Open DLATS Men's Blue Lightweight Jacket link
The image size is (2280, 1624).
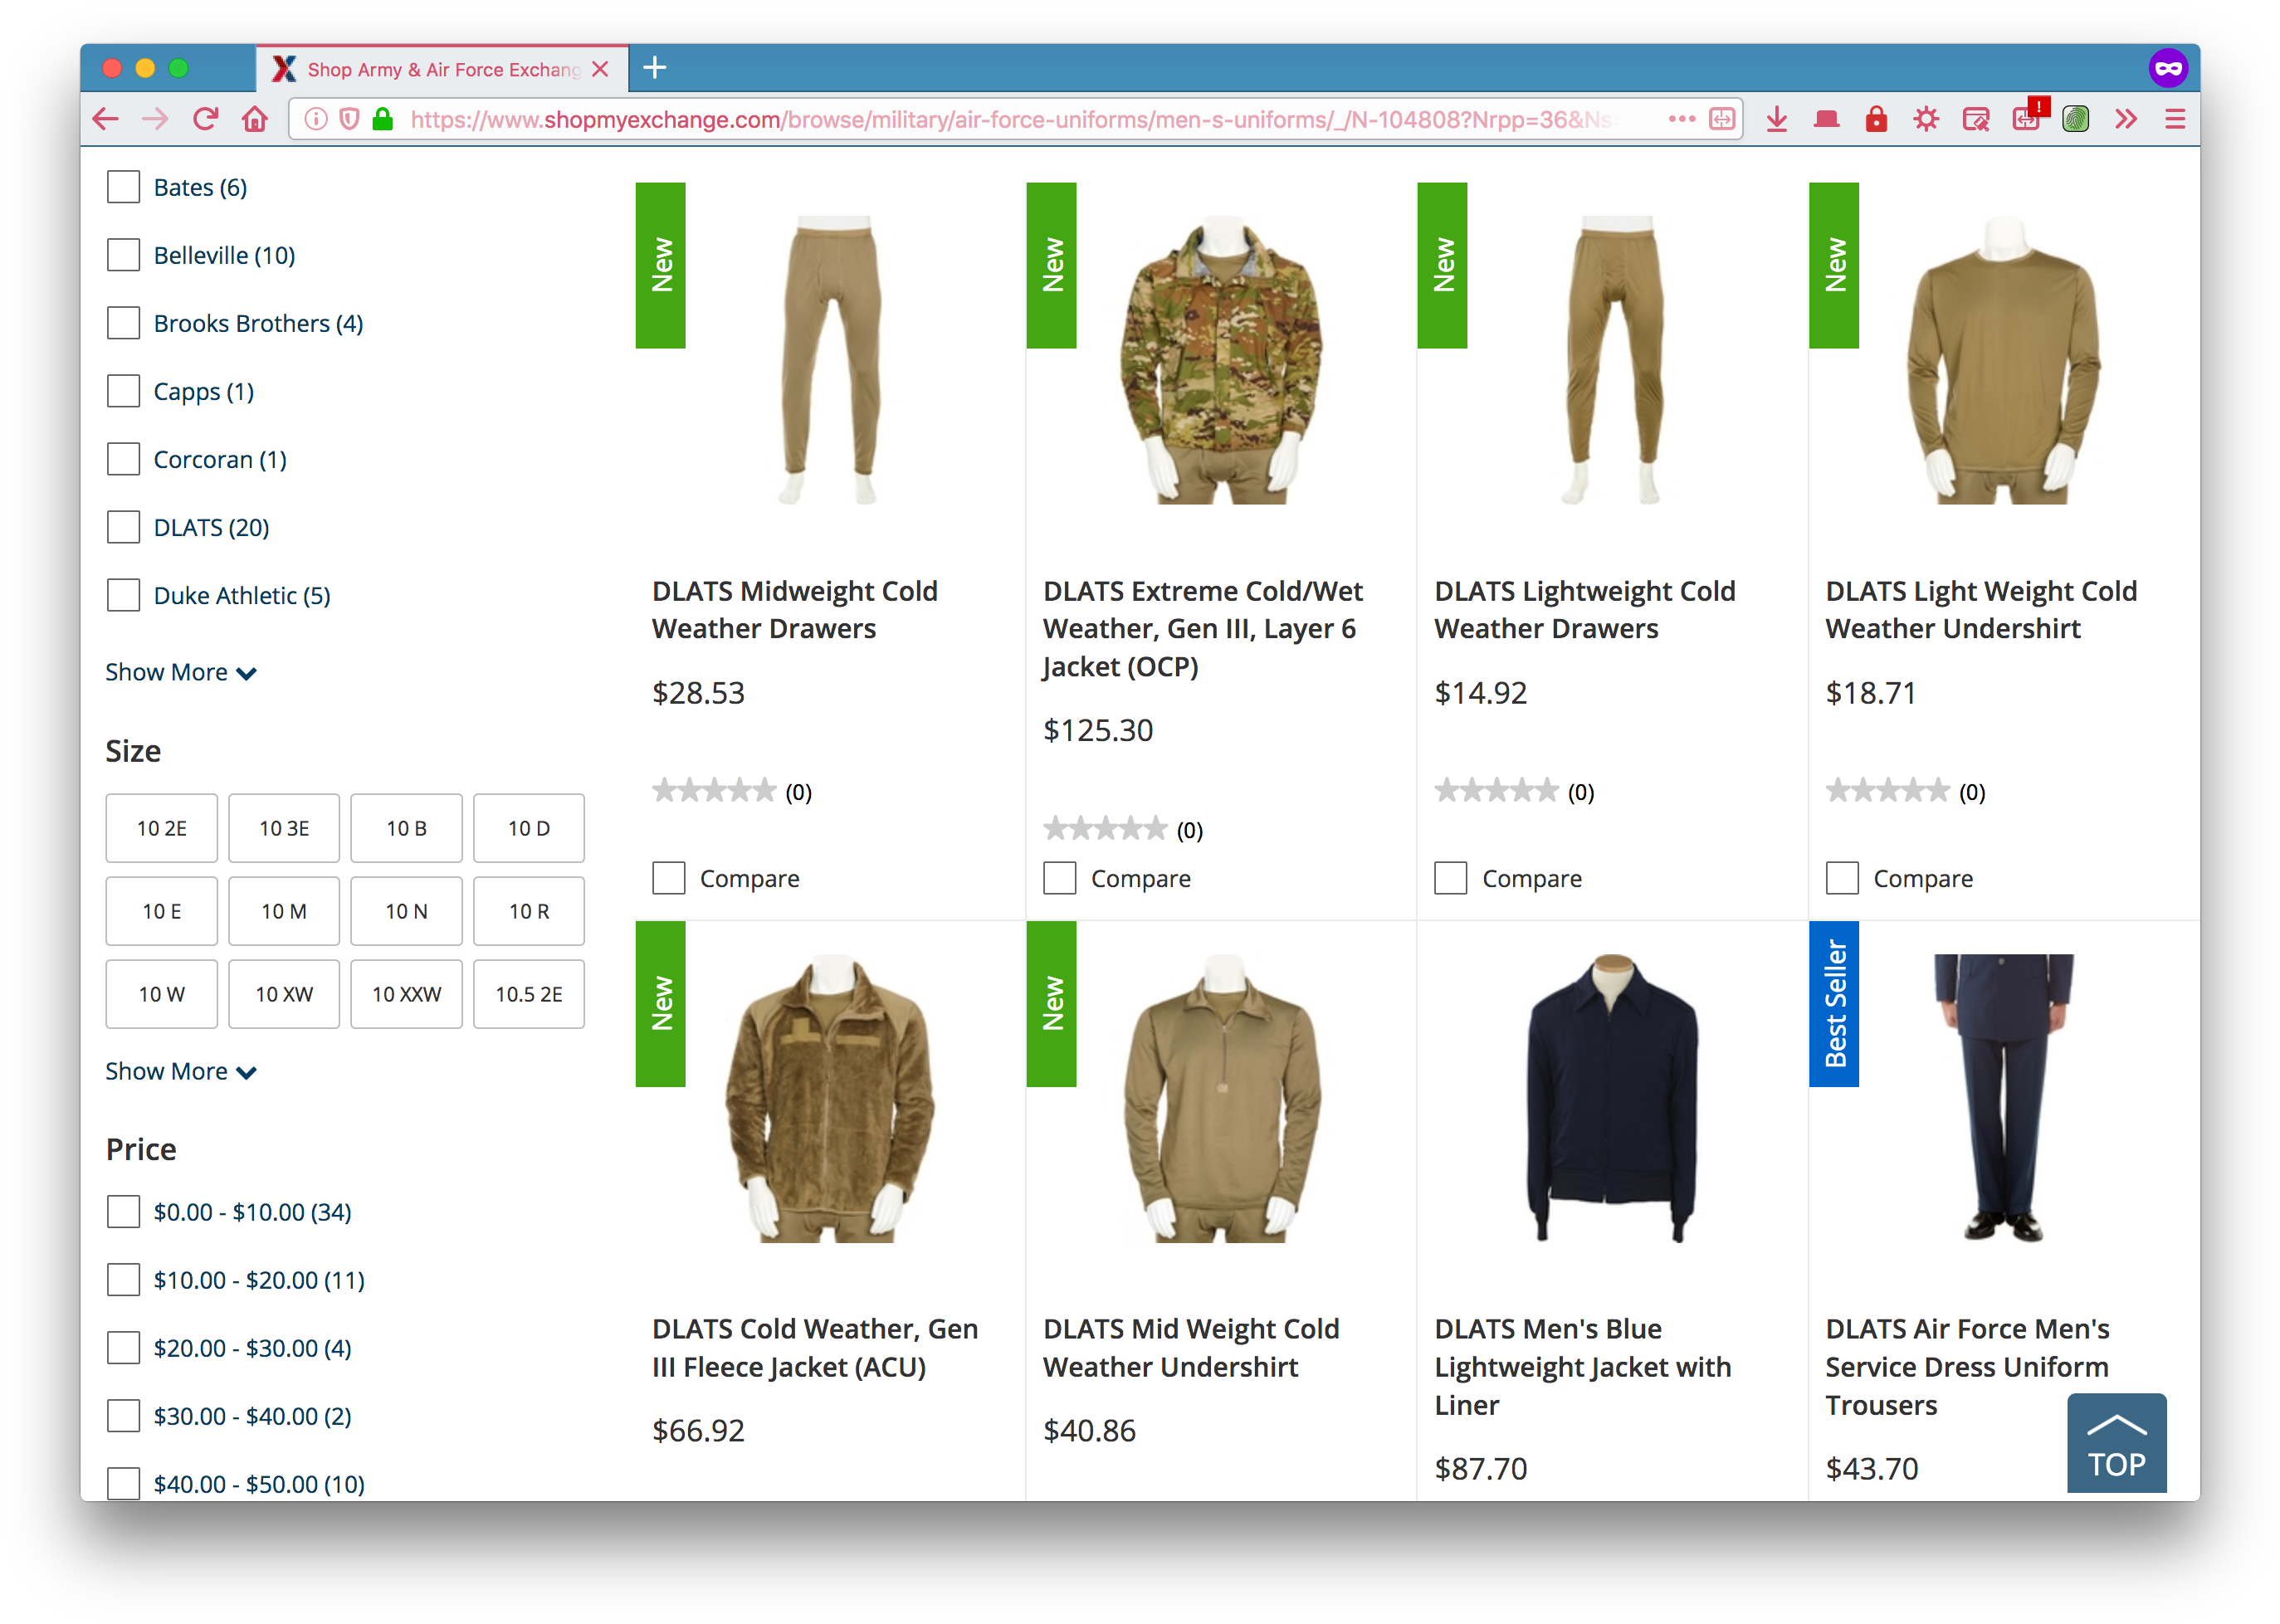point(1582,1366)
